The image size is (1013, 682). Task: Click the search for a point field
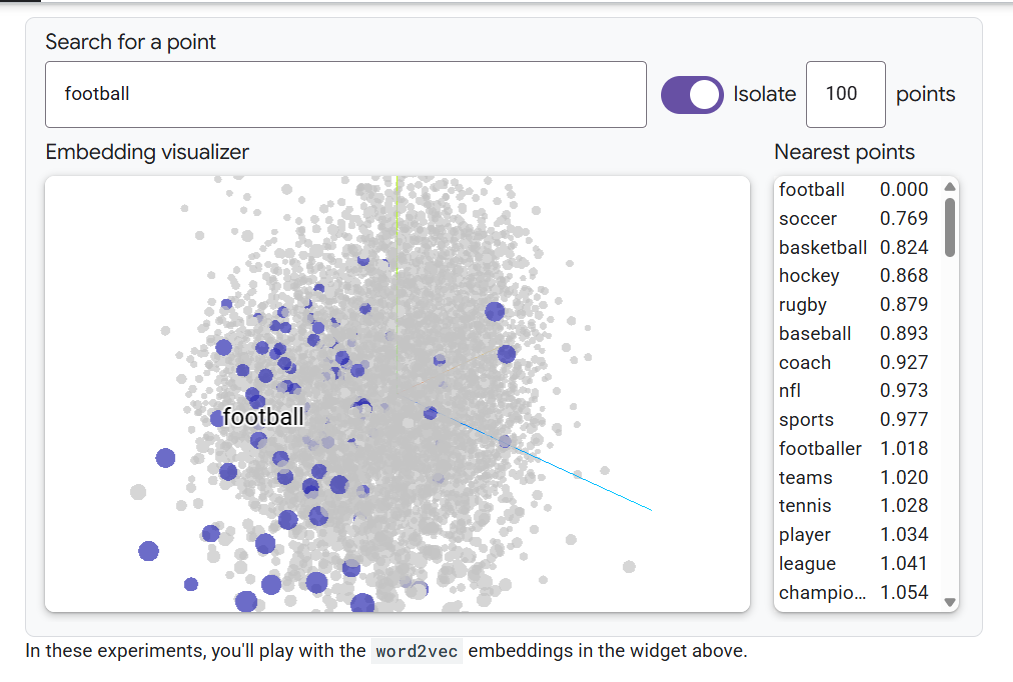[346, 95]
